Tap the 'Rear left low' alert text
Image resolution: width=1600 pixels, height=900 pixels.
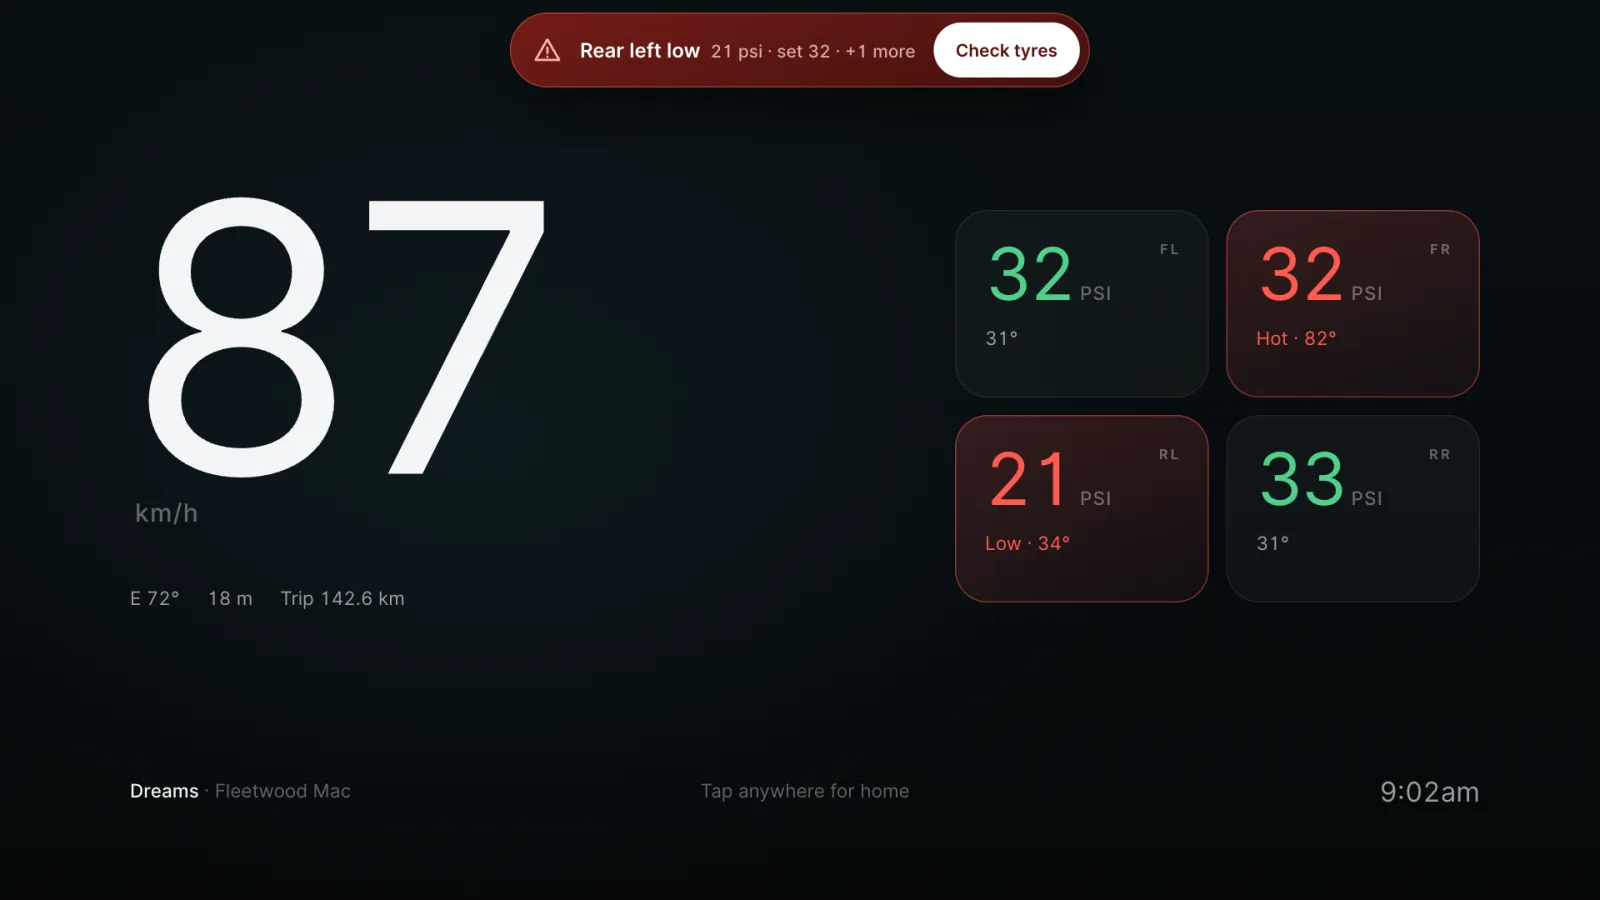point(640,51)
